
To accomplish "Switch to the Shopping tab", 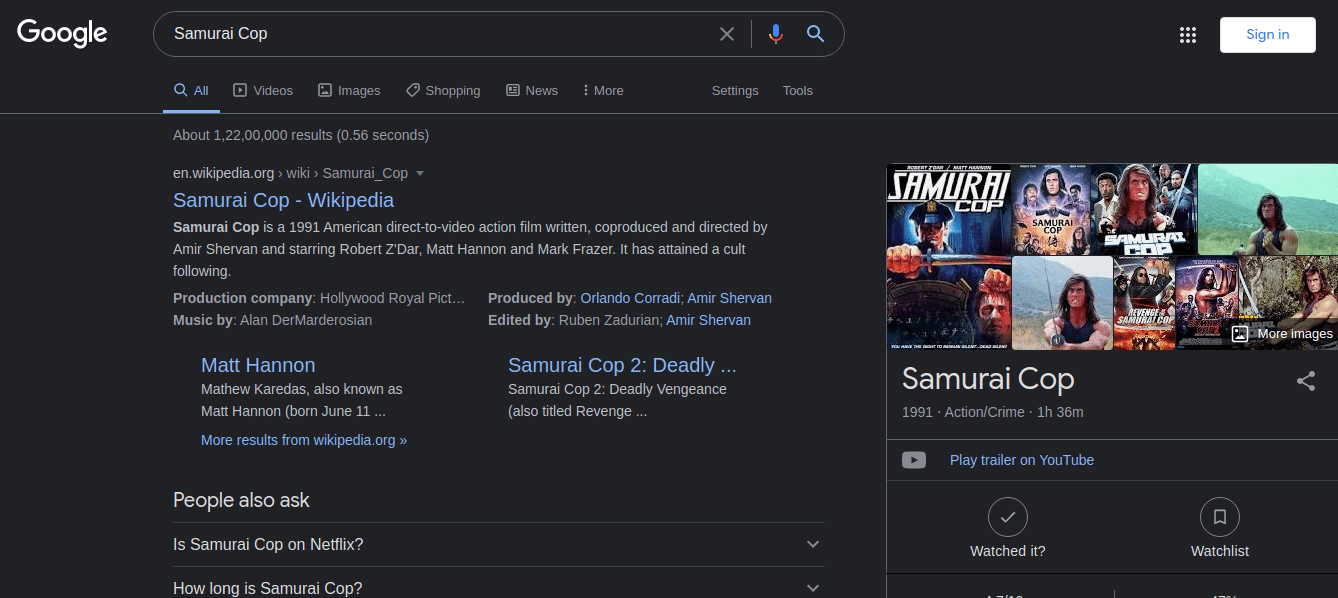I will pos(443,90).
